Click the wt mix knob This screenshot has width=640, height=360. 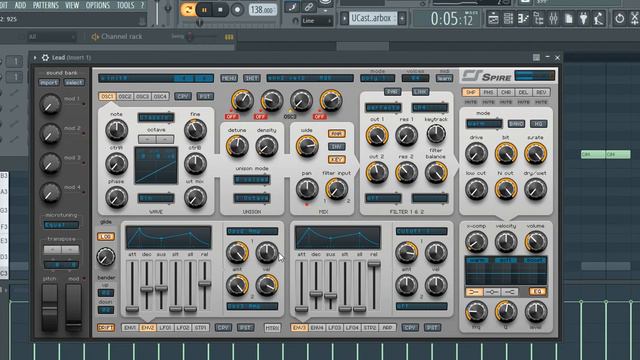tap(195, 198)
